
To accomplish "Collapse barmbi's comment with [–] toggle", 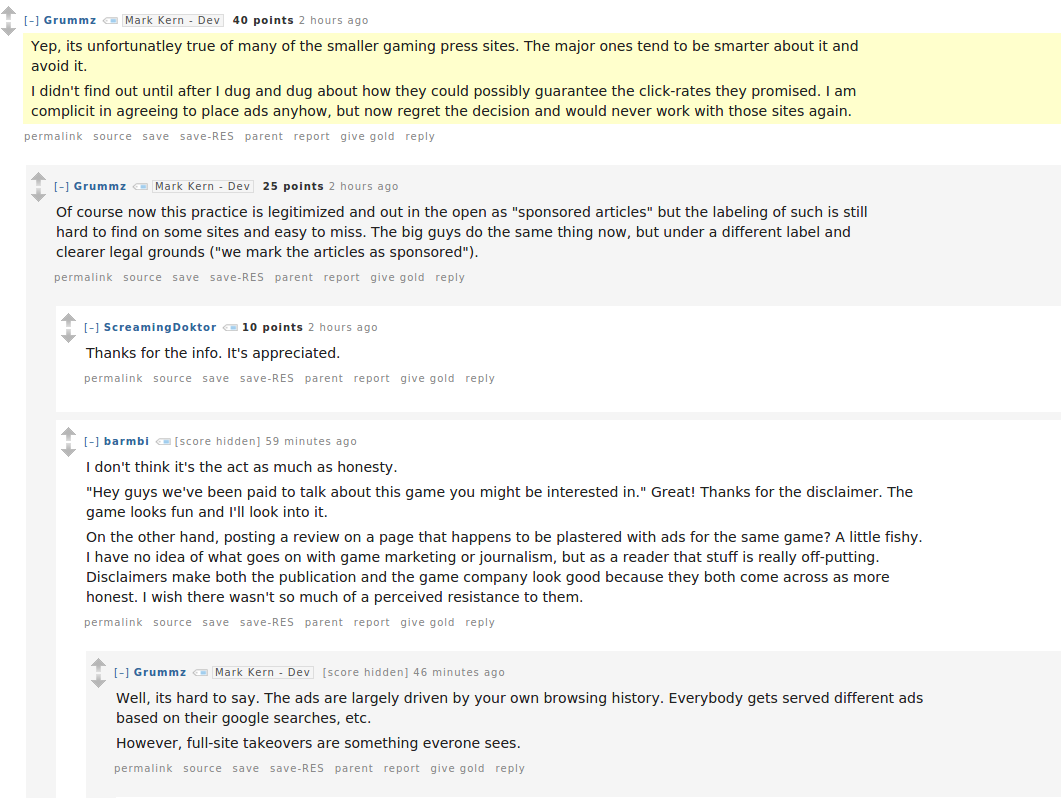I will click(91, 441).
